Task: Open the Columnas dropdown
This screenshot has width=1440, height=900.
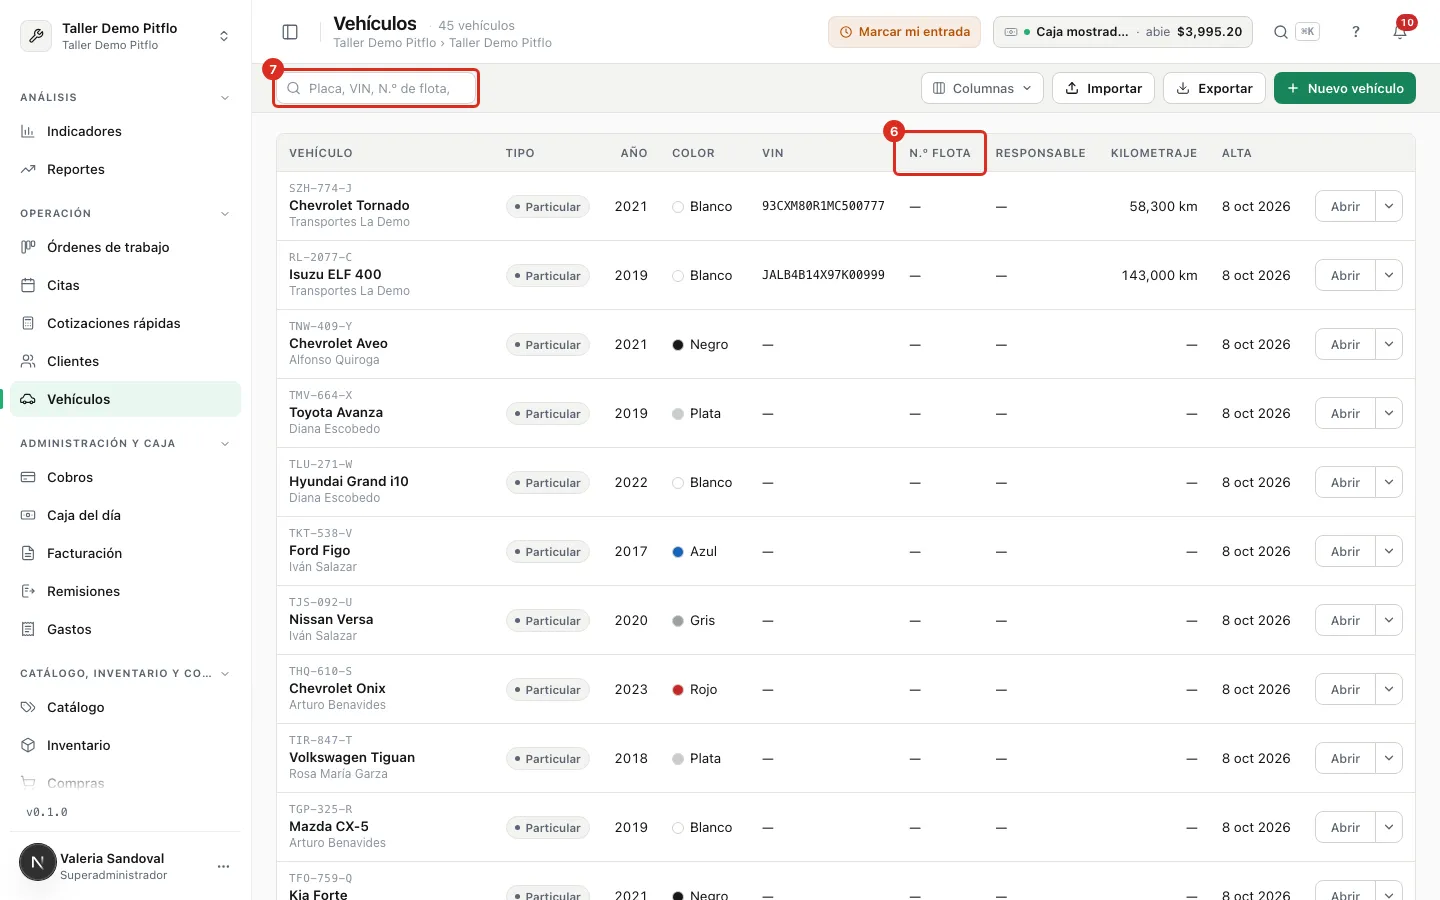Action: click(x=982, y=88)
